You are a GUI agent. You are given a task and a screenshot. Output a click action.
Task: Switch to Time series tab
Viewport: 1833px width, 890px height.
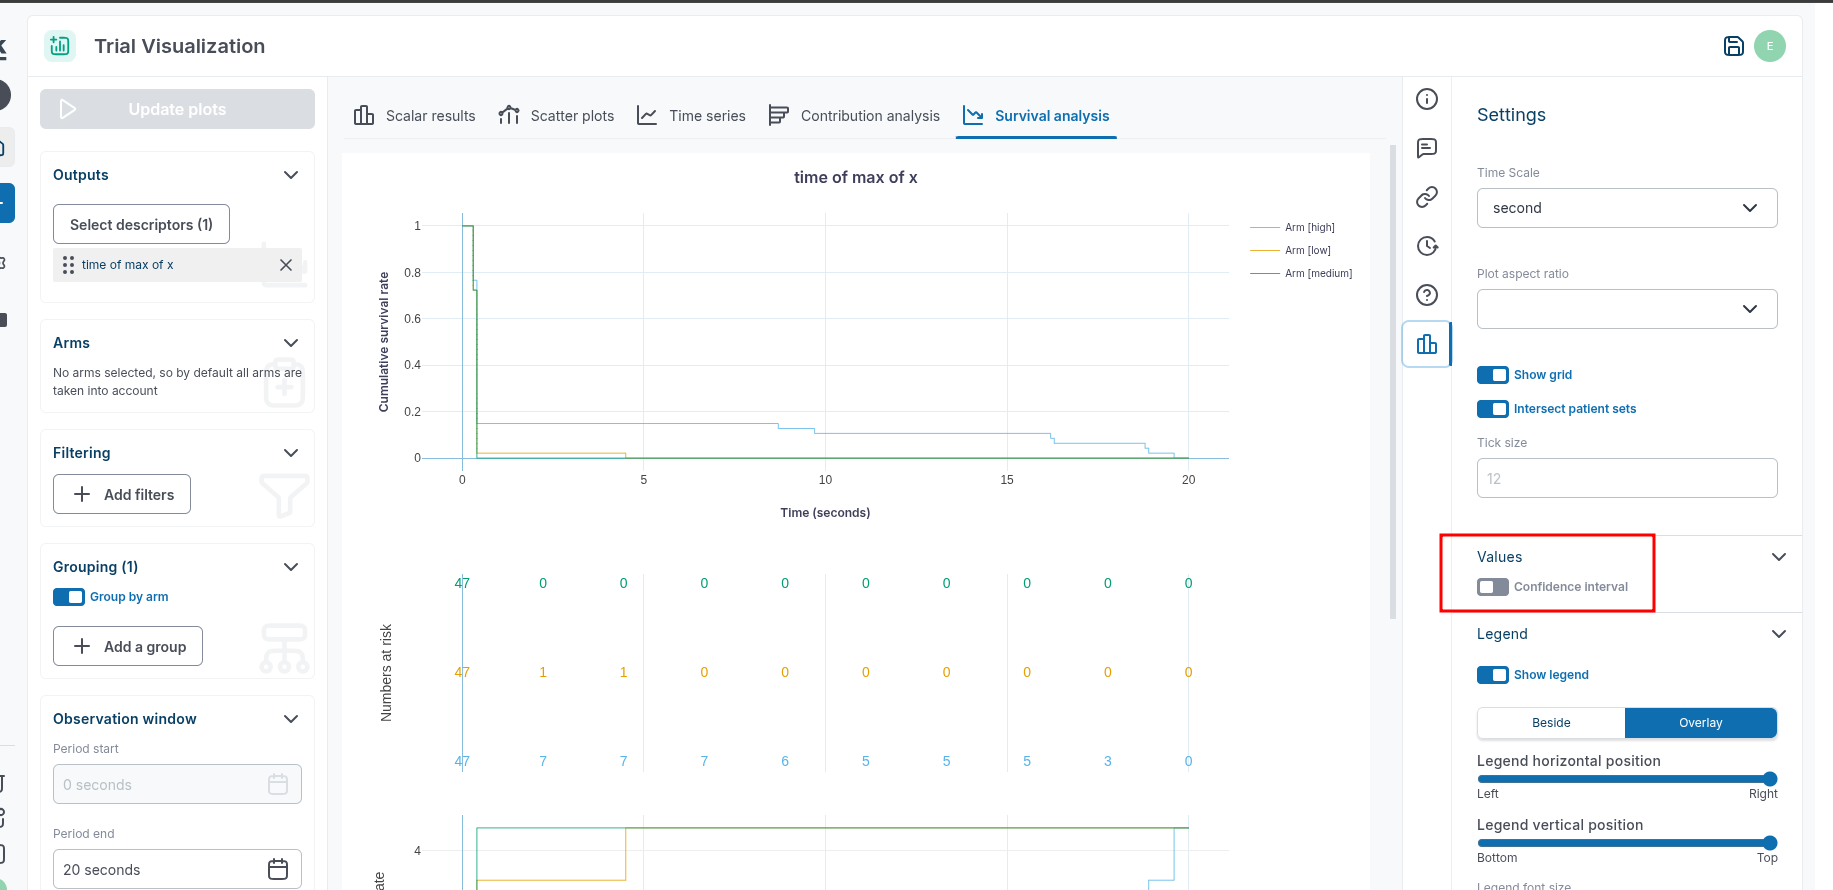click(692, 116)
